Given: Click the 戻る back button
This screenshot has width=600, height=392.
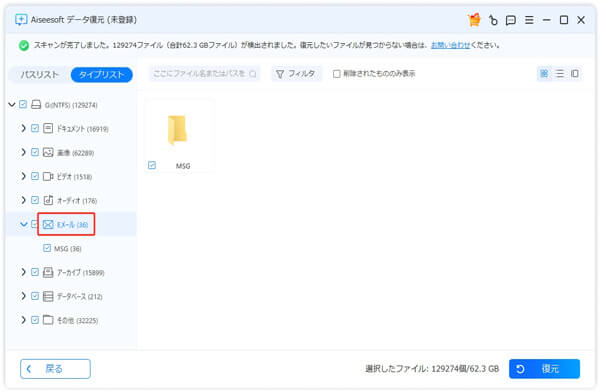Looking at the screenshot, I should click(x=55, y=369).
